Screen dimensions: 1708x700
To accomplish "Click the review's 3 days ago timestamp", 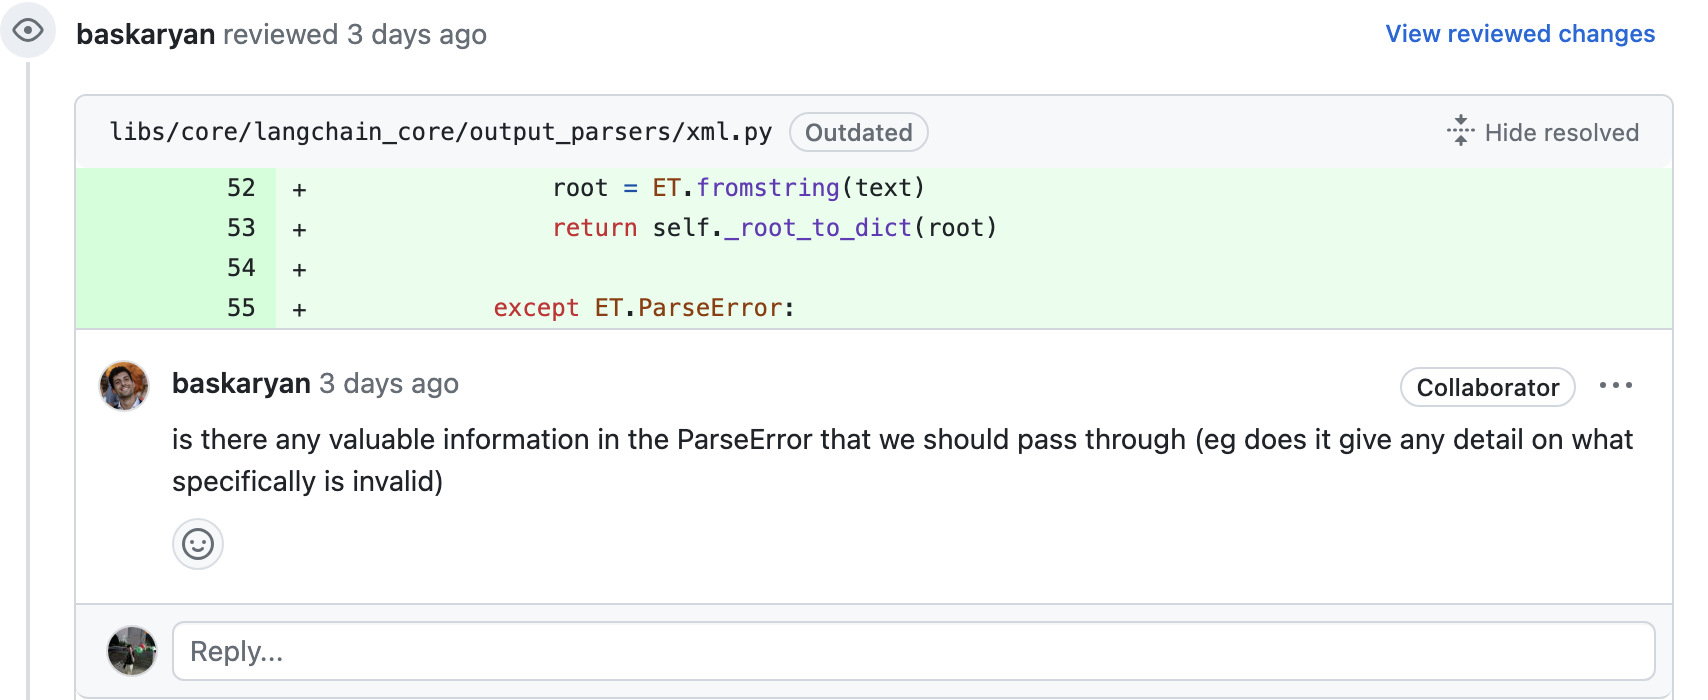I will point(417,34).
